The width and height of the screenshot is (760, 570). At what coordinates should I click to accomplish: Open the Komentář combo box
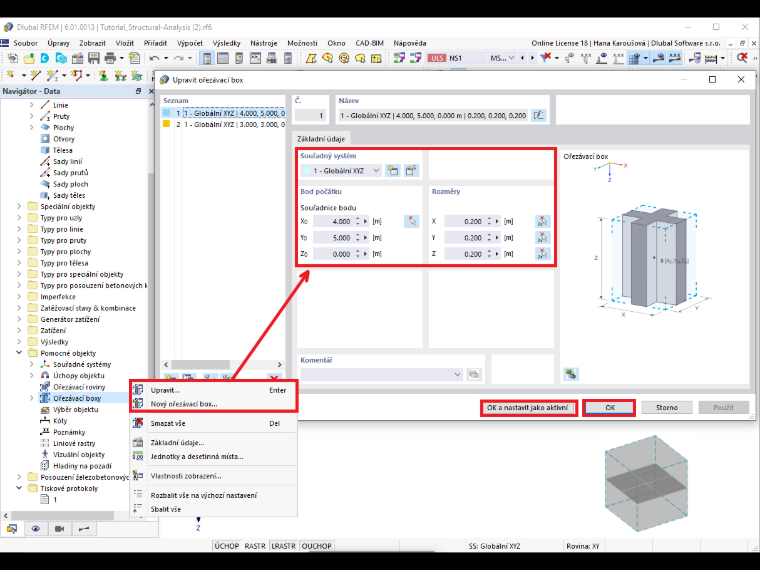[x=381, y=374]
